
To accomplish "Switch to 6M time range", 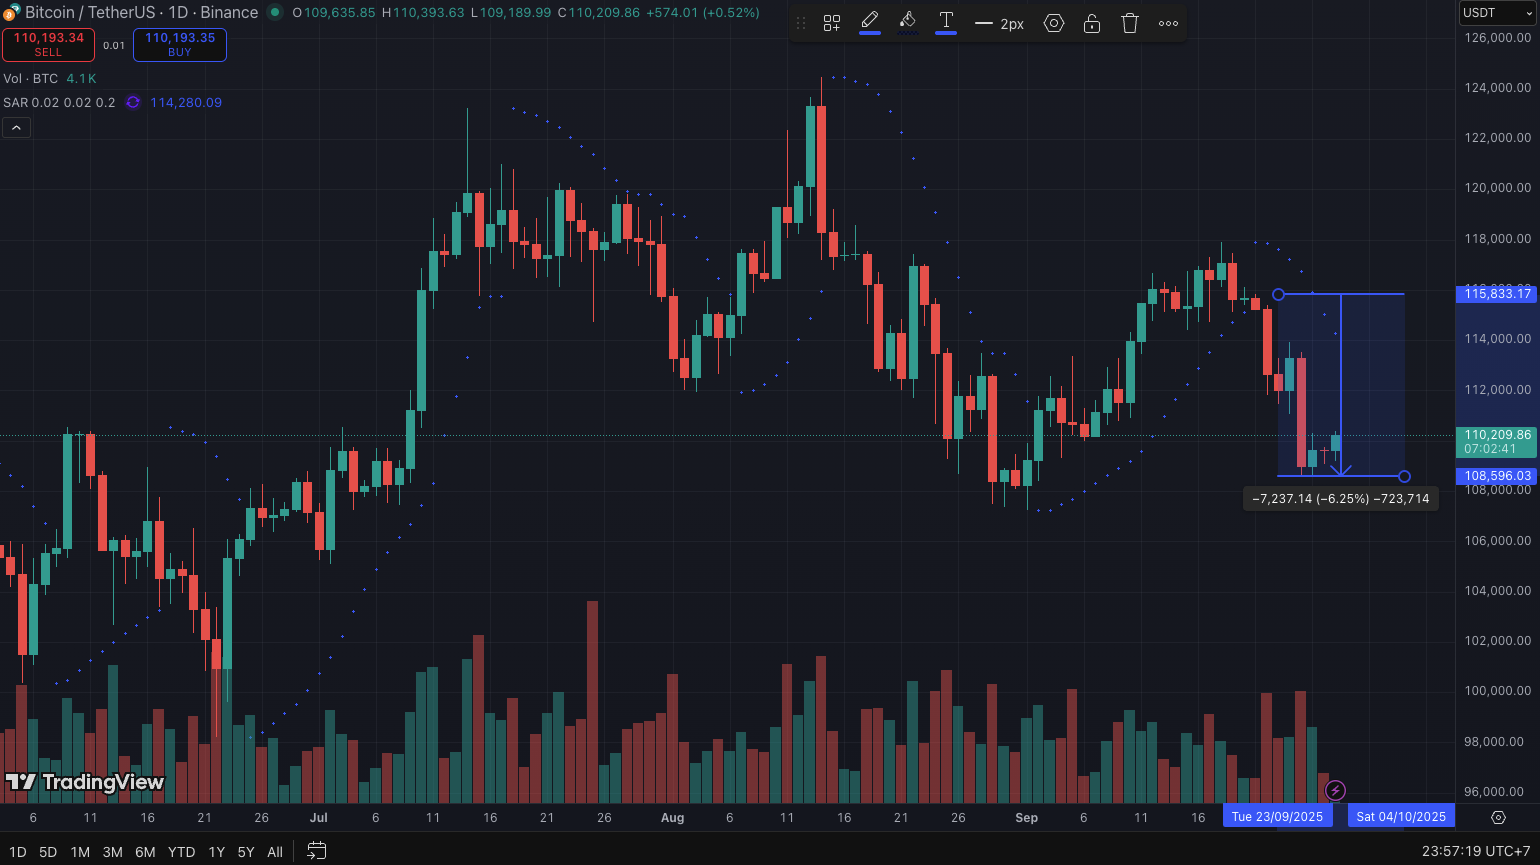I will (x=145, y=852).
